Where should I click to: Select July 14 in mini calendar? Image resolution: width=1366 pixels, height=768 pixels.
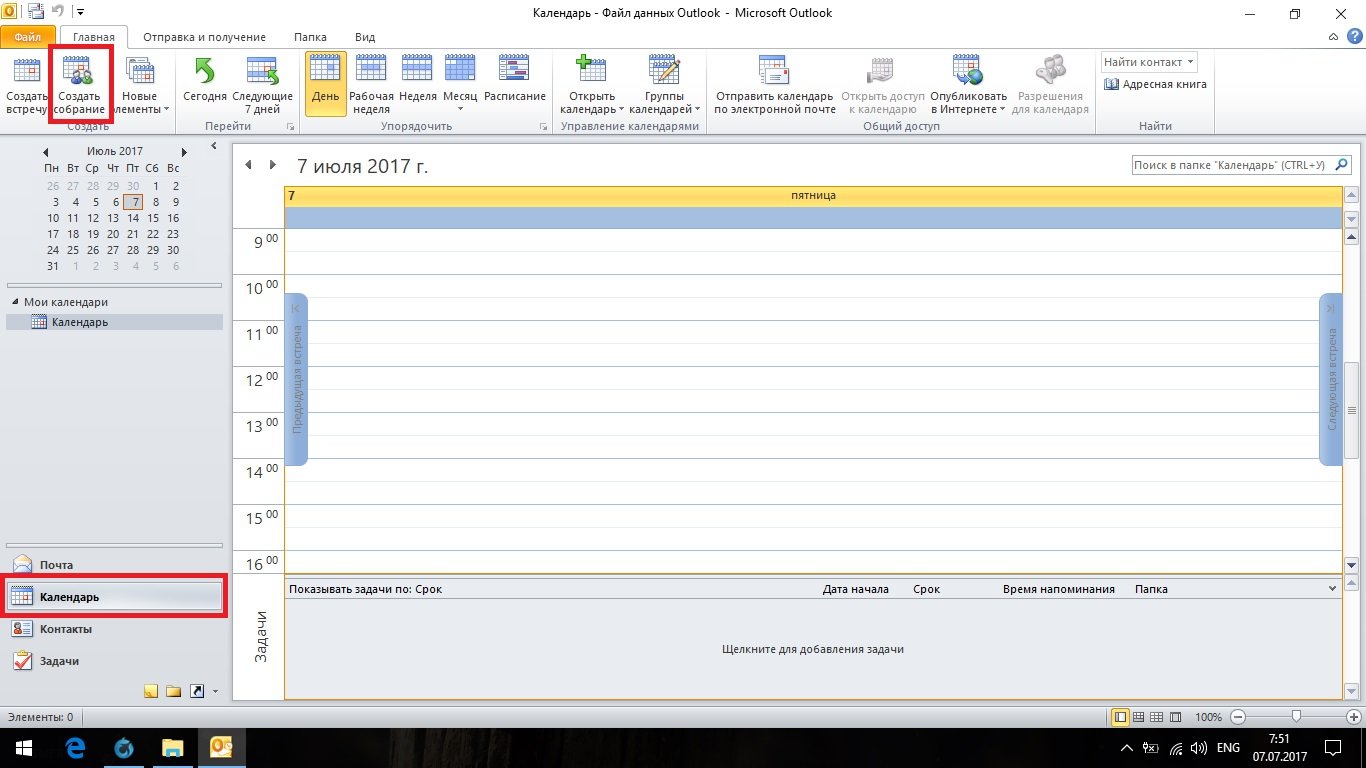pos(133,218)
